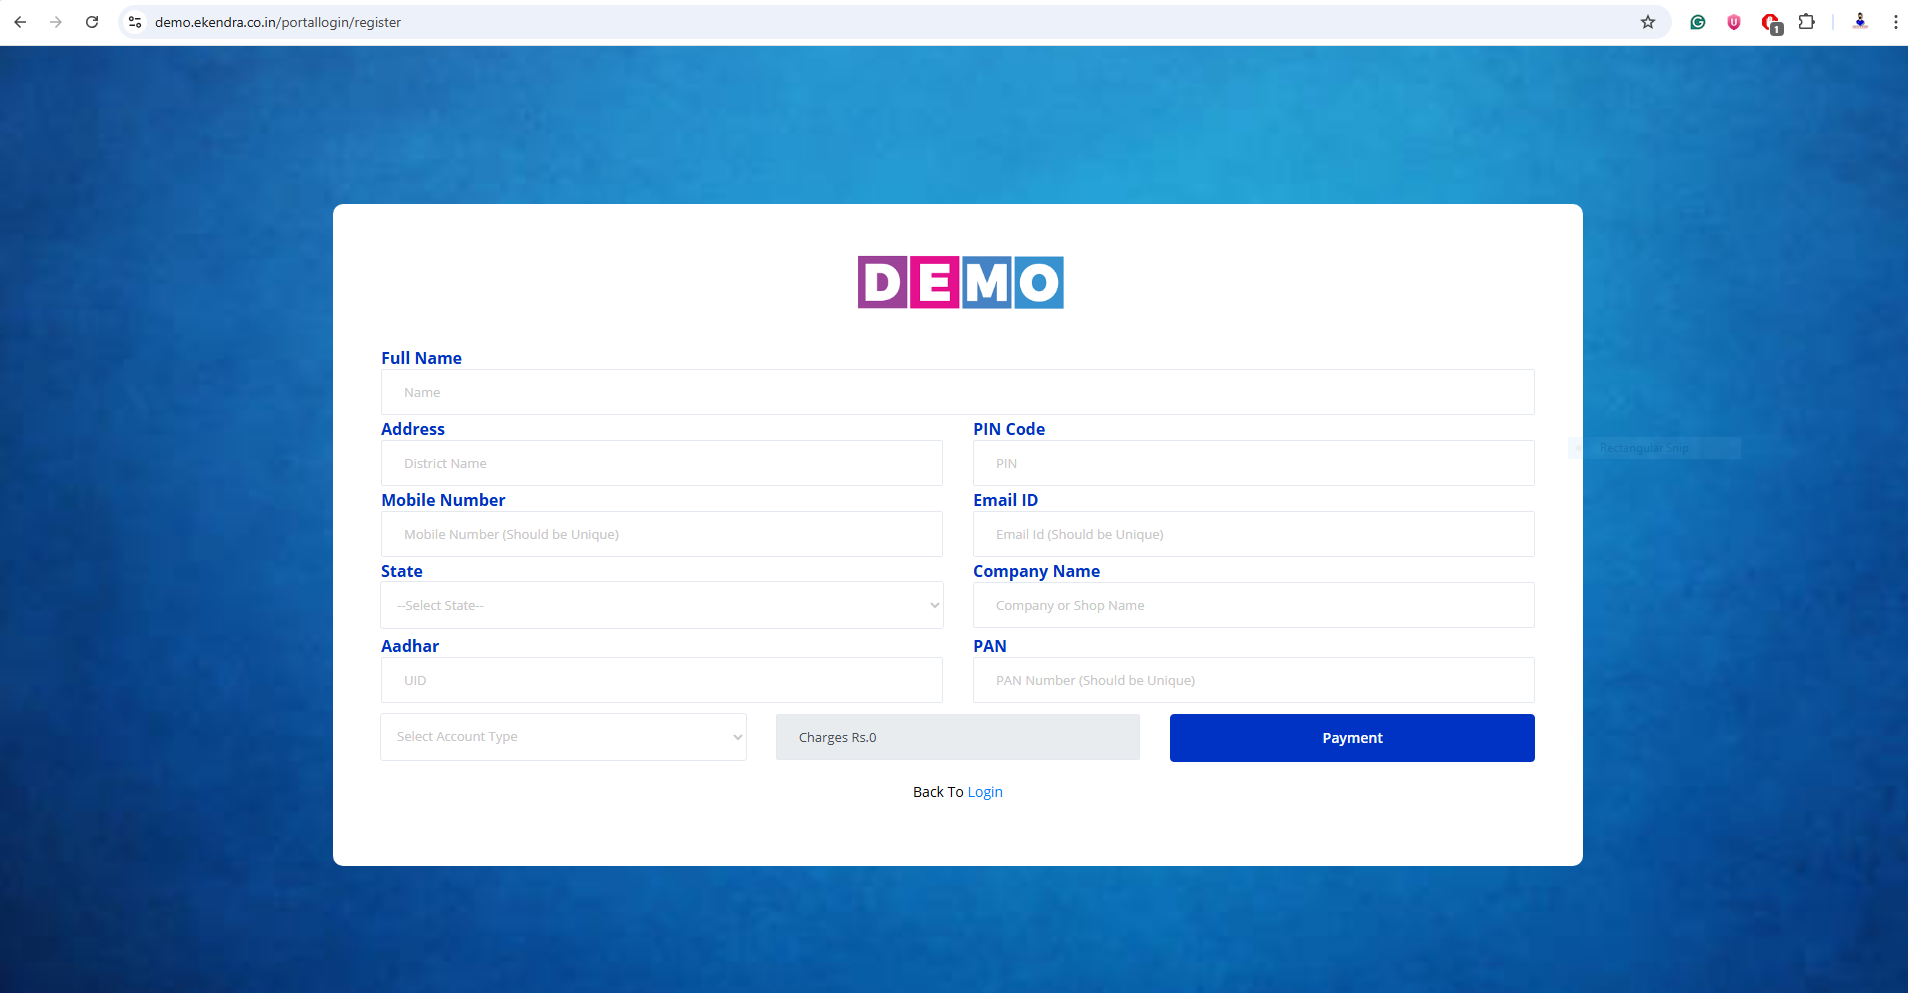Image resolution: width=1908 pixels, height=993 pixels.
Task: Open the Grammarly extension icon
Action: [1698, 22]
